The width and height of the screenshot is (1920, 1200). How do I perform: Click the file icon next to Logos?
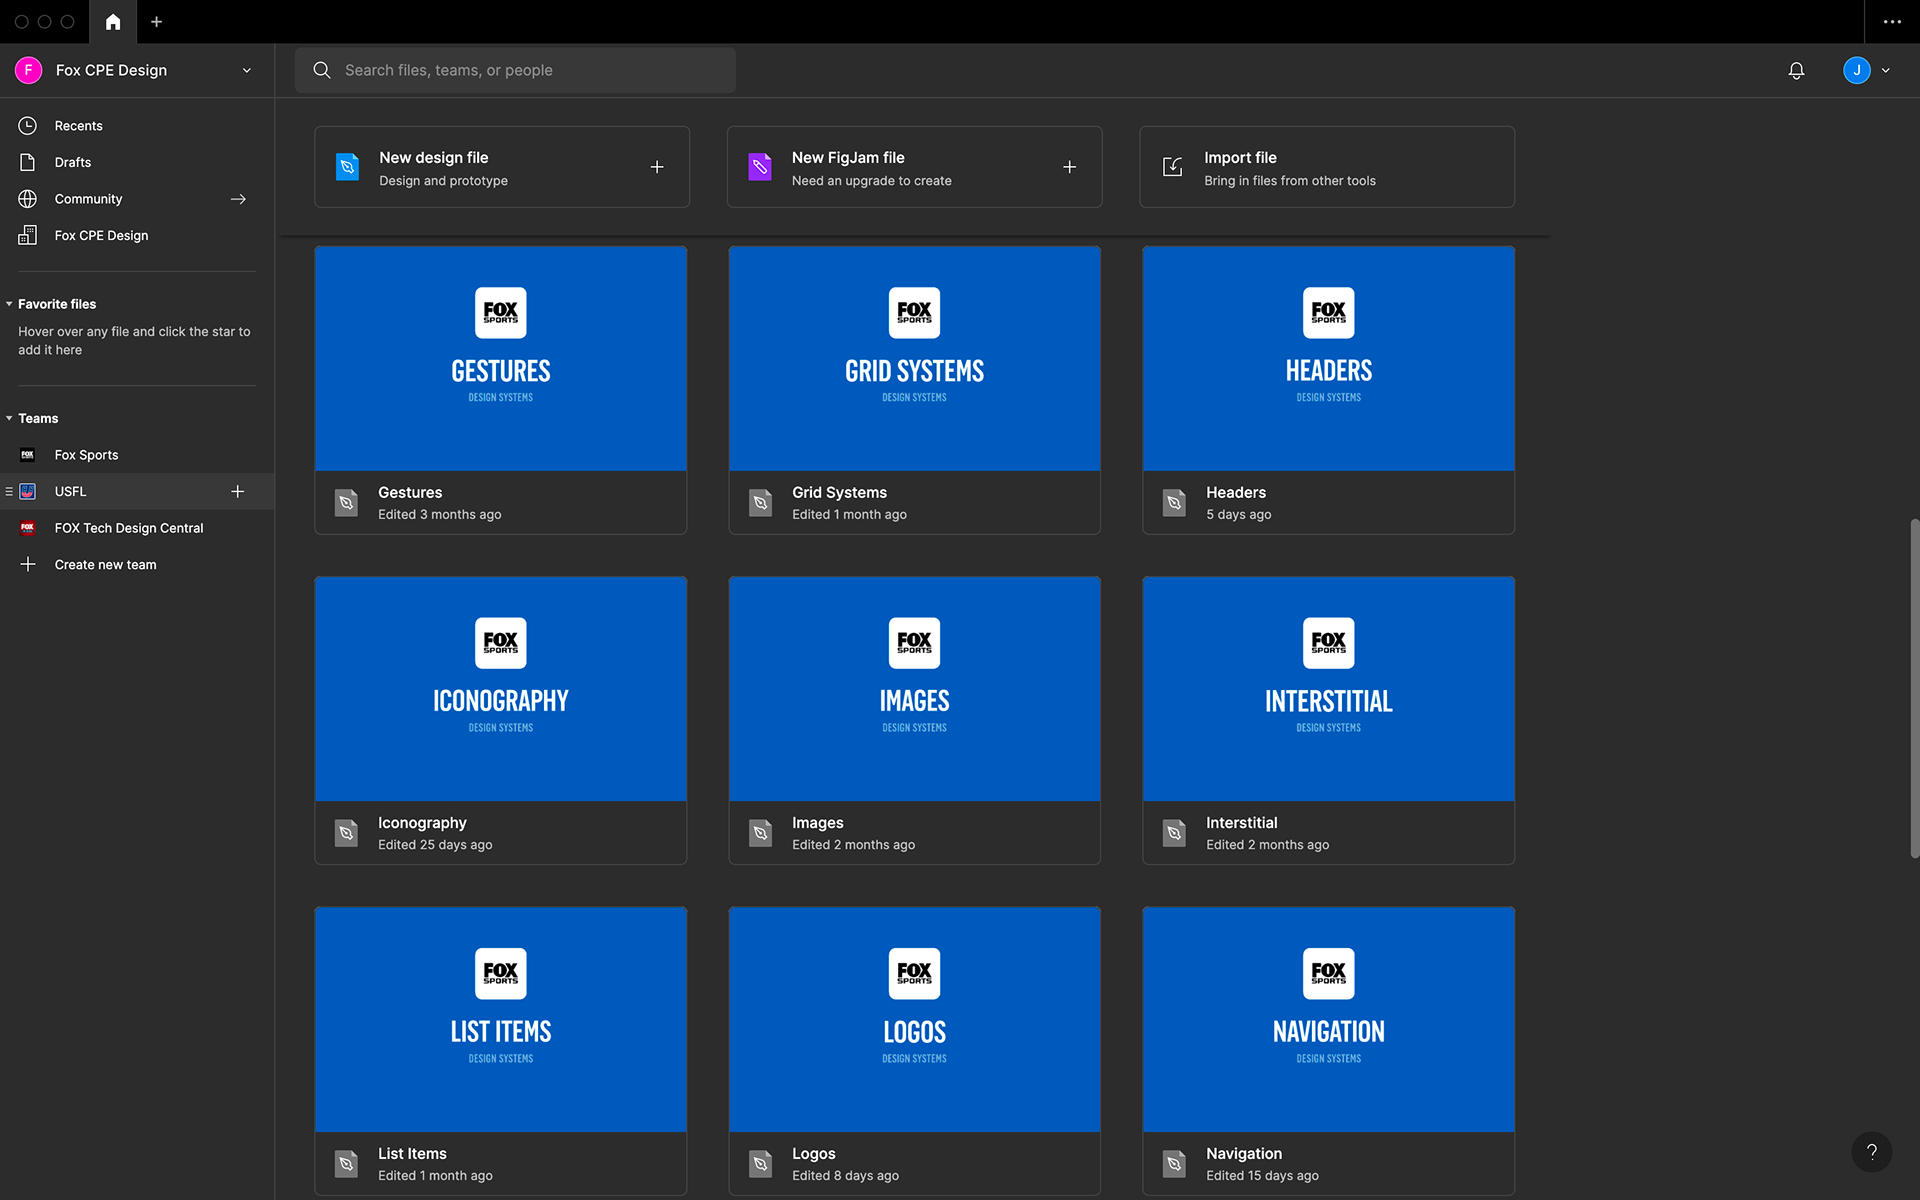coord(760,1163)
